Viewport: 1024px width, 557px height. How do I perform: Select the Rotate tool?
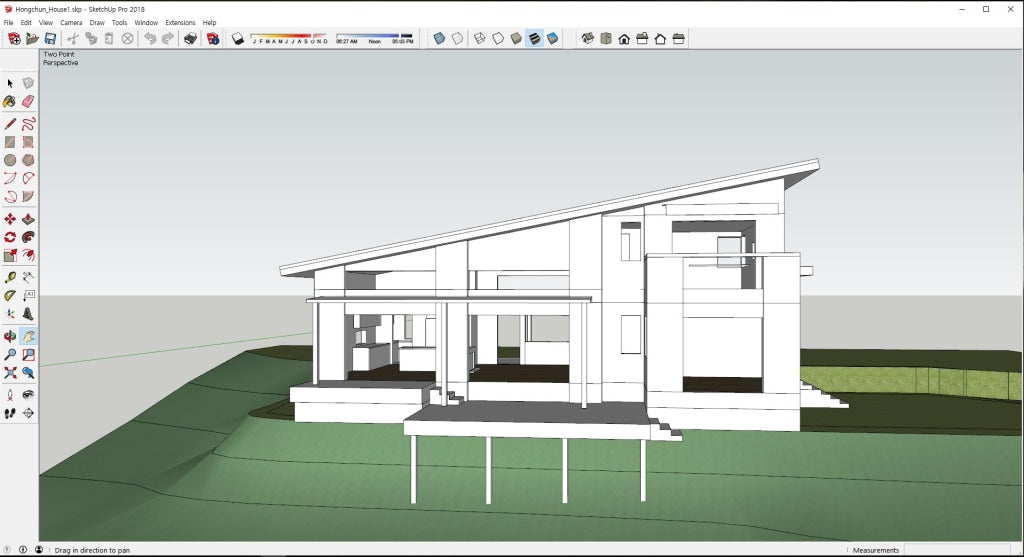click(x=10, y=237)
